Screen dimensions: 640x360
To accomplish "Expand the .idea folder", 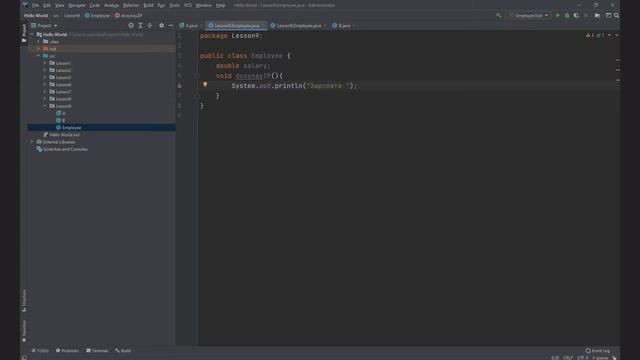I will [39, 42].
